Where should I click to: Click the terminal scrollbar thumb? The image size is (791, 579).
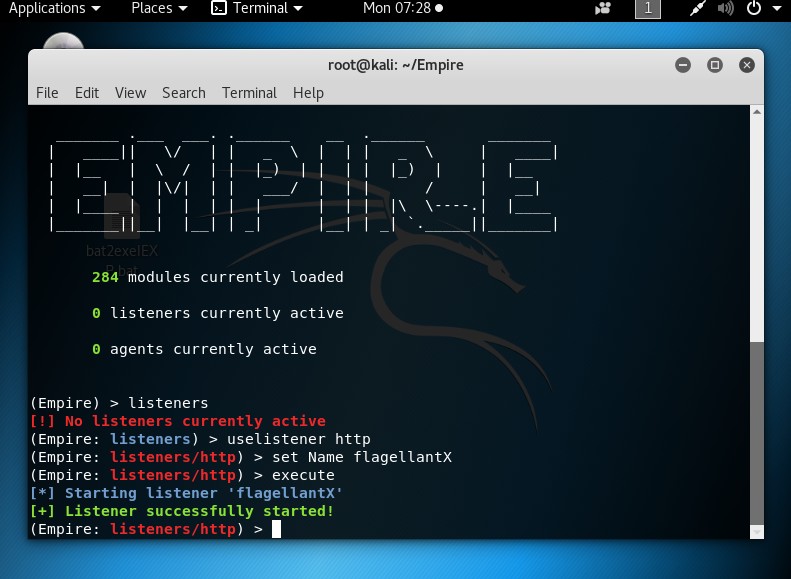click(757, 433)
